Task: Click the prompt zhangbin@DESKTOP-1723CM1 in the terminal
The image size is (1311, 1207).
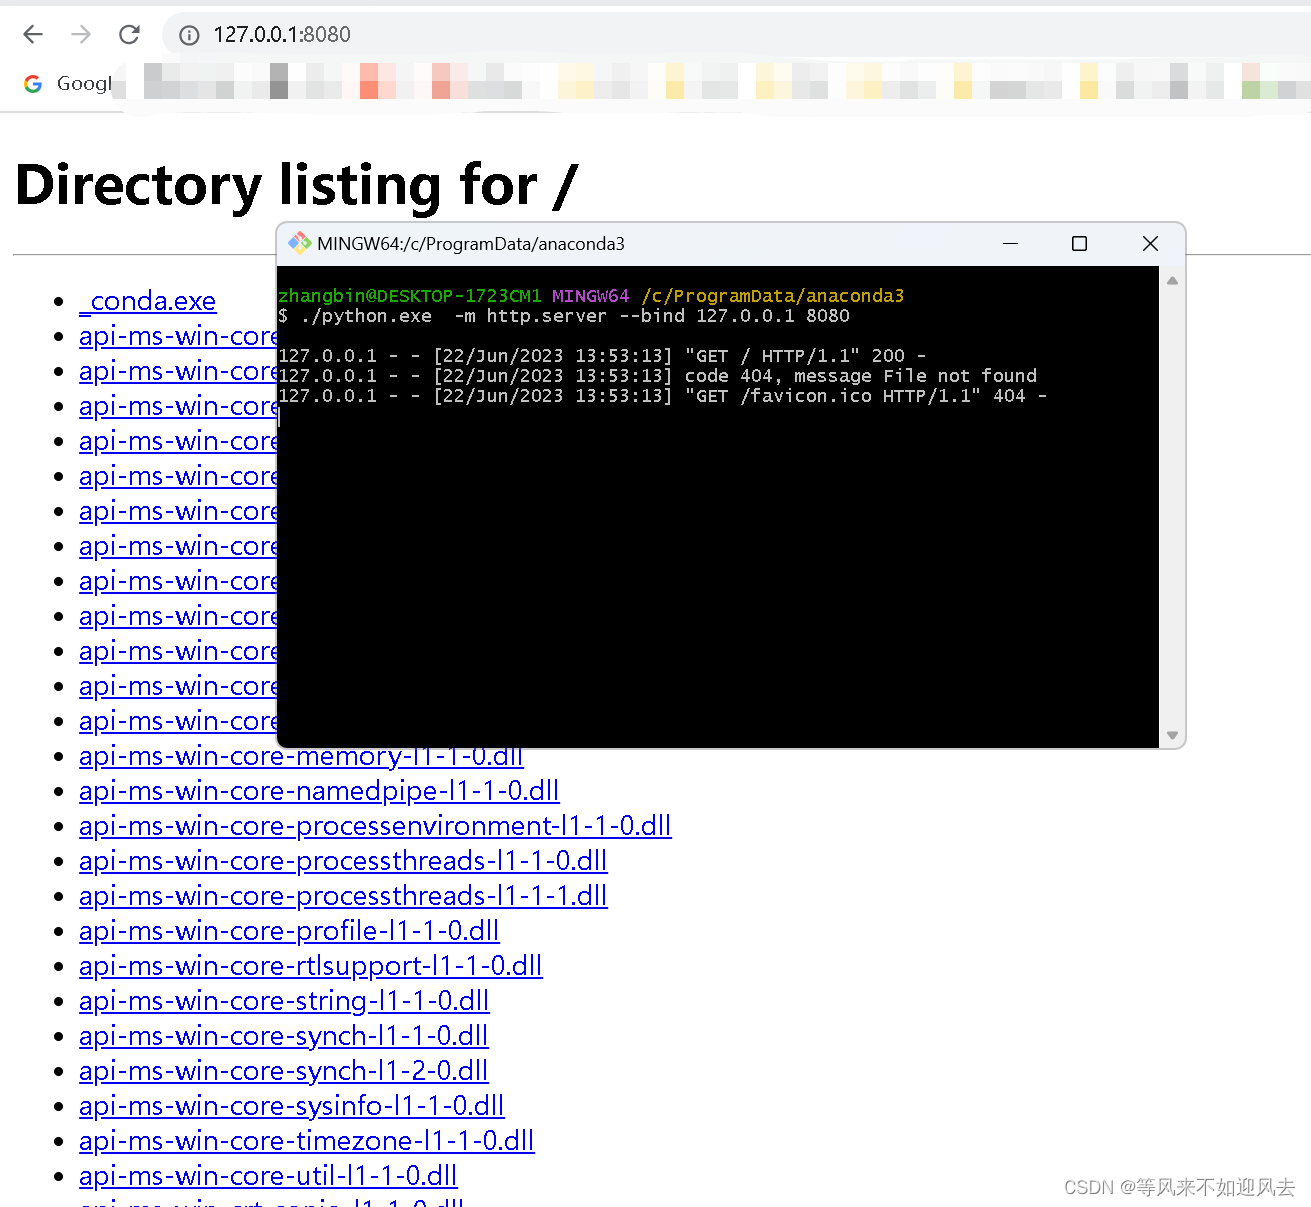Action: pyautogui.click(x=410, y=296)
